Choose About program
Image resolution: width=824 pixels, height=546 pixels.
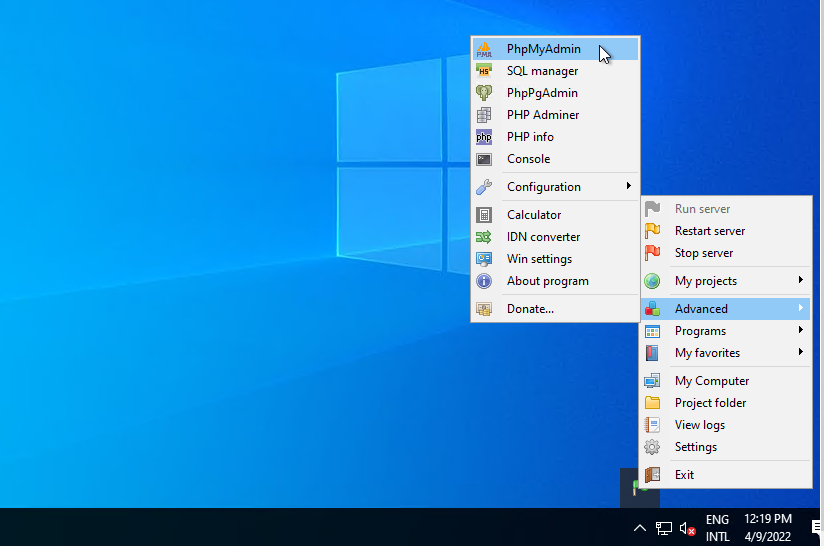547,281
